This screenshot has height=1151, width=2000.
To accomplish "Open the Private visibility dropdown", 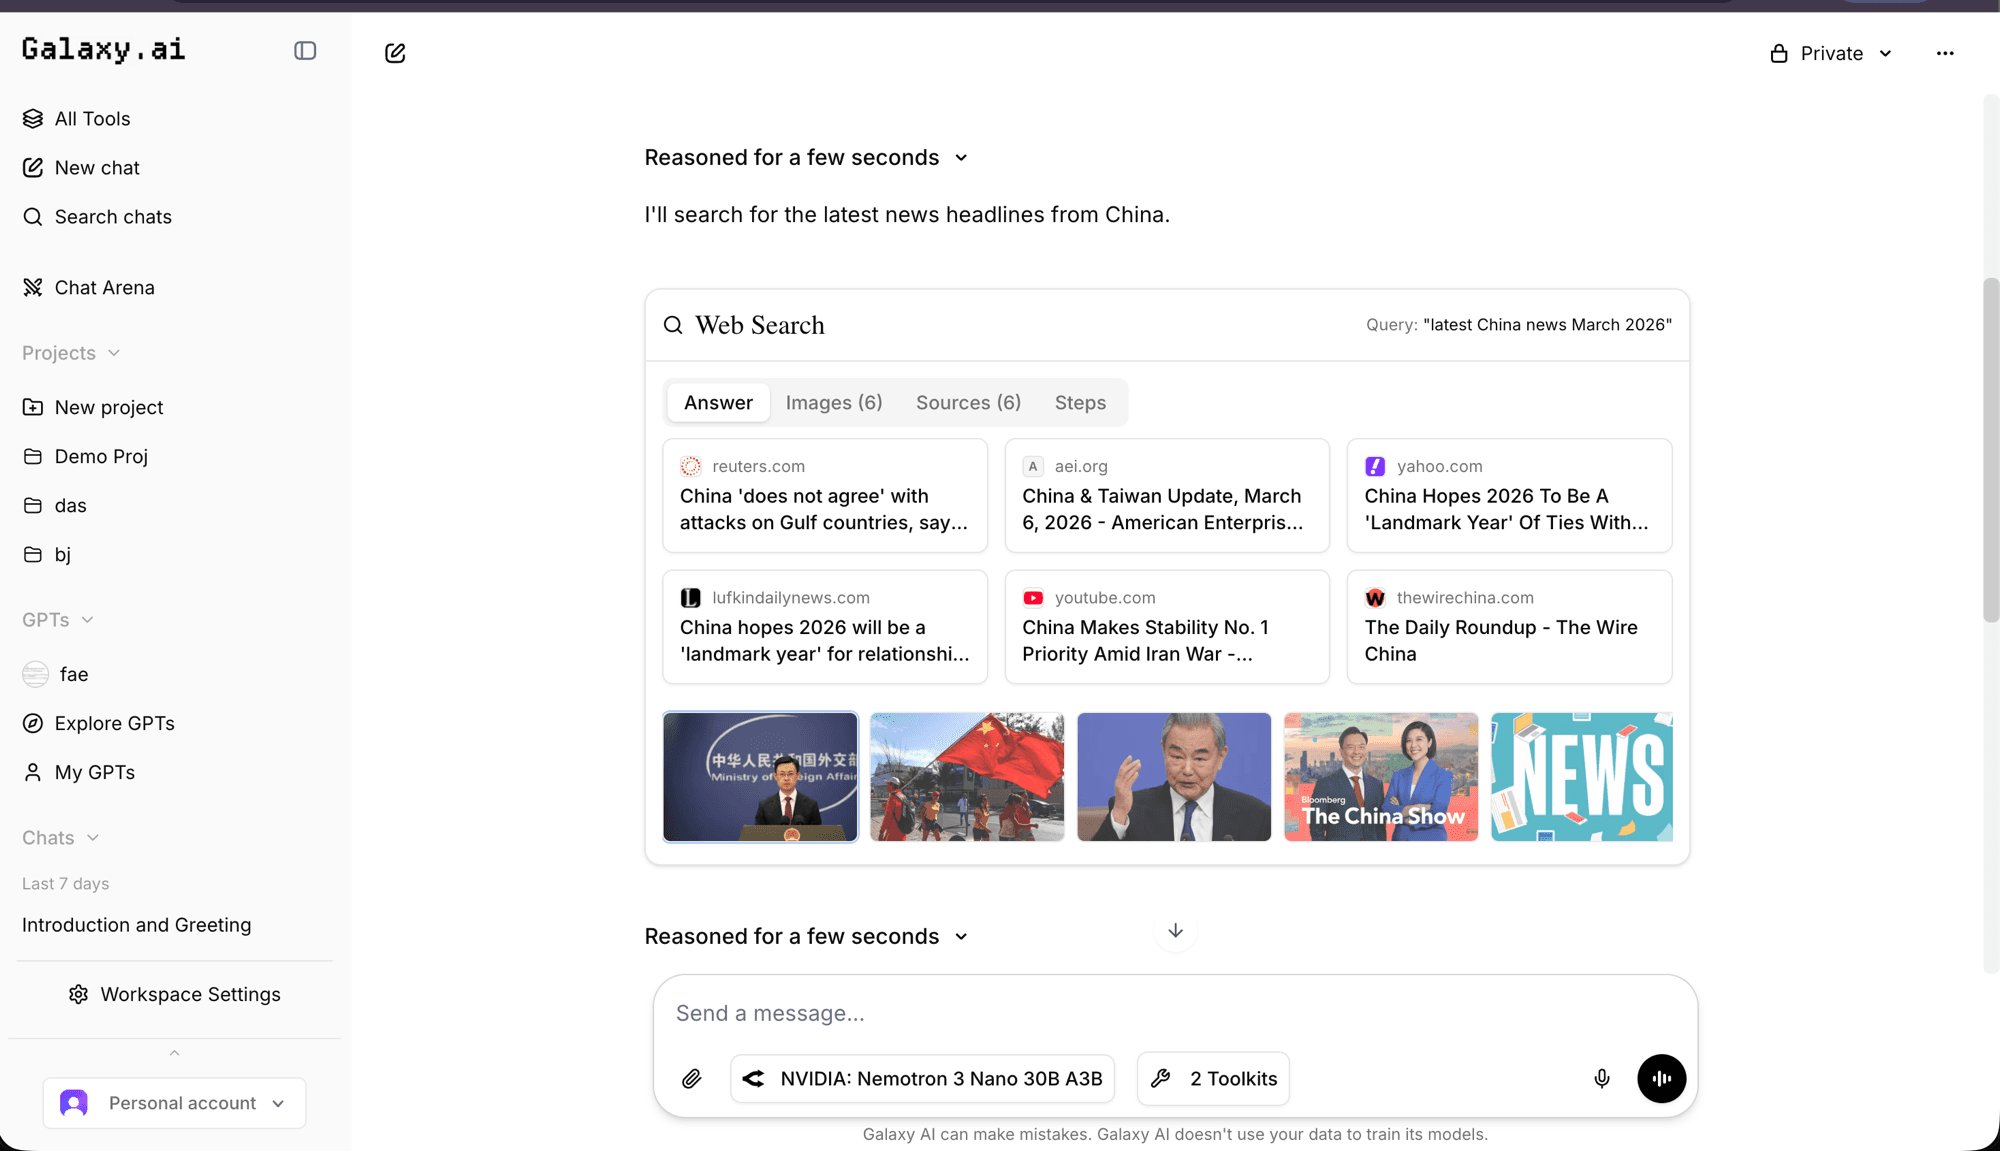I will [x=1830, y=53].
